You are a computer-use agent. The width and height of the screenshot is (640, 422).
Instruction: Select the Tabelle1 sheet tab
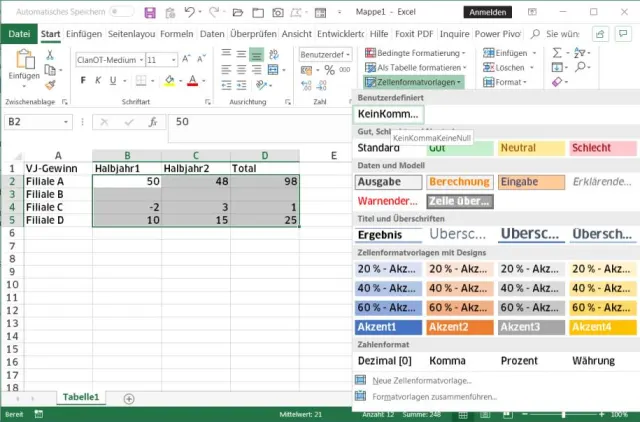pyautogui.click(x=81, y=398)
